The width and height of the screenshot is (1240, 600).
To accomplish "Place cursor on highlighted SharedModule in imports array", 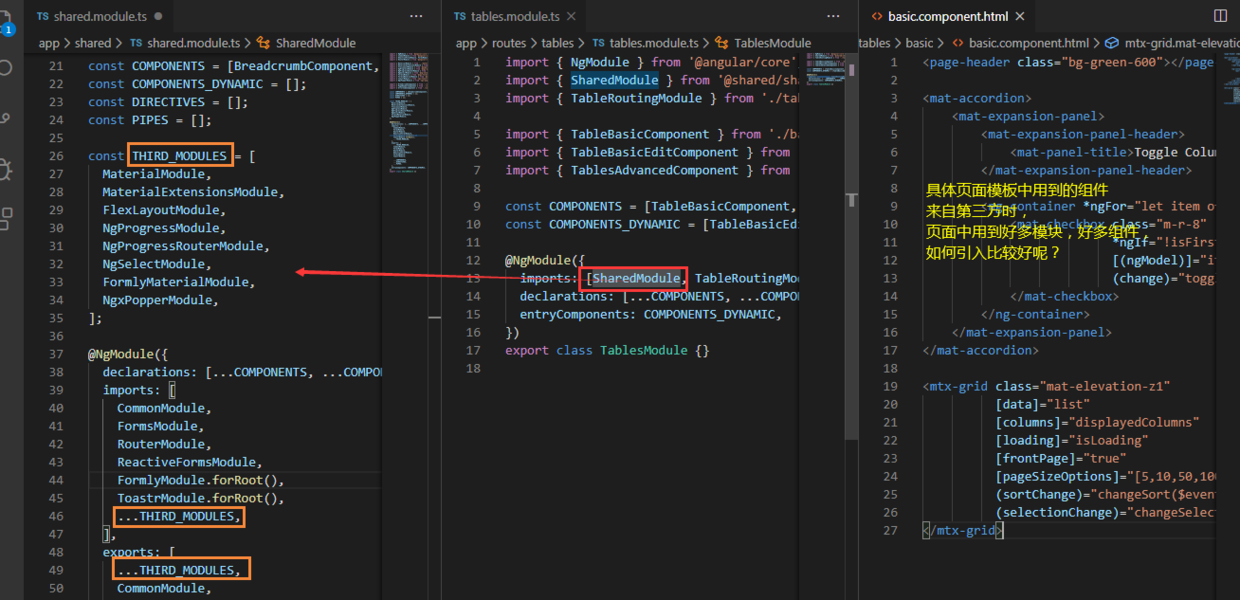I will pyautogui.click(x=636, y=278).
